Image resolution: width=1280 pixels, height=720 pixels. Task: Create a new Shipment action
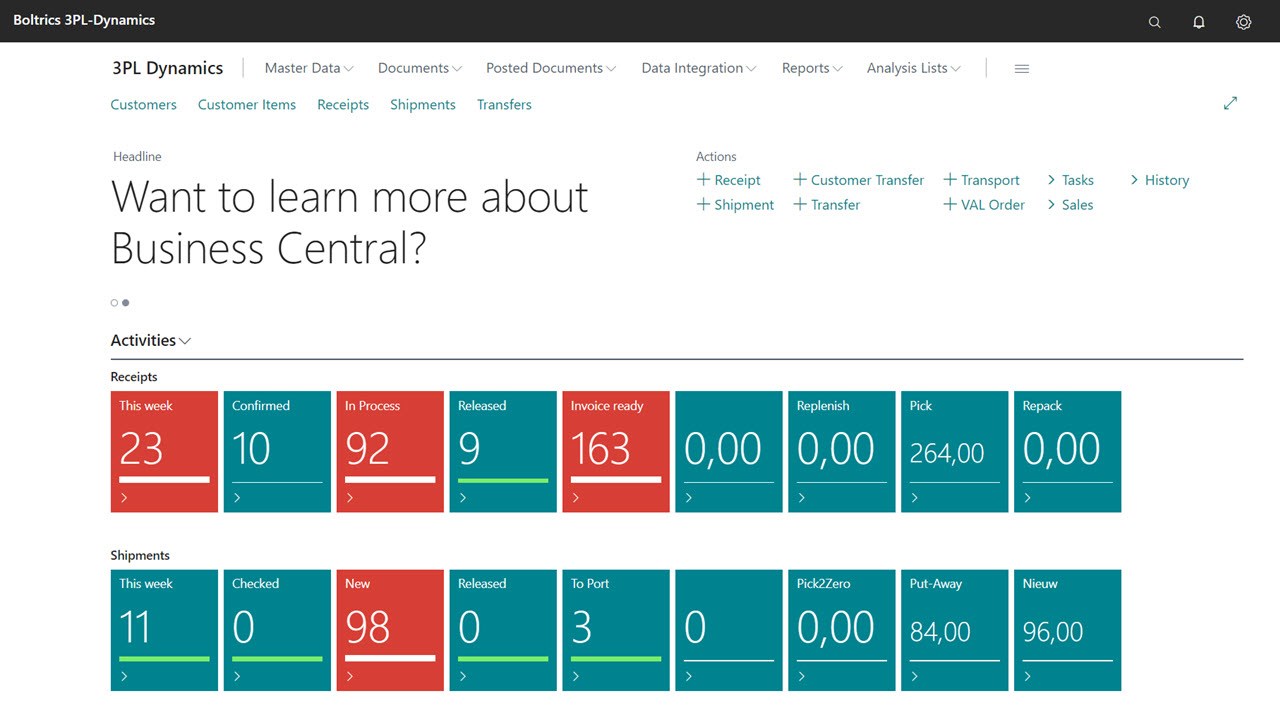click(x=735, y=204)
